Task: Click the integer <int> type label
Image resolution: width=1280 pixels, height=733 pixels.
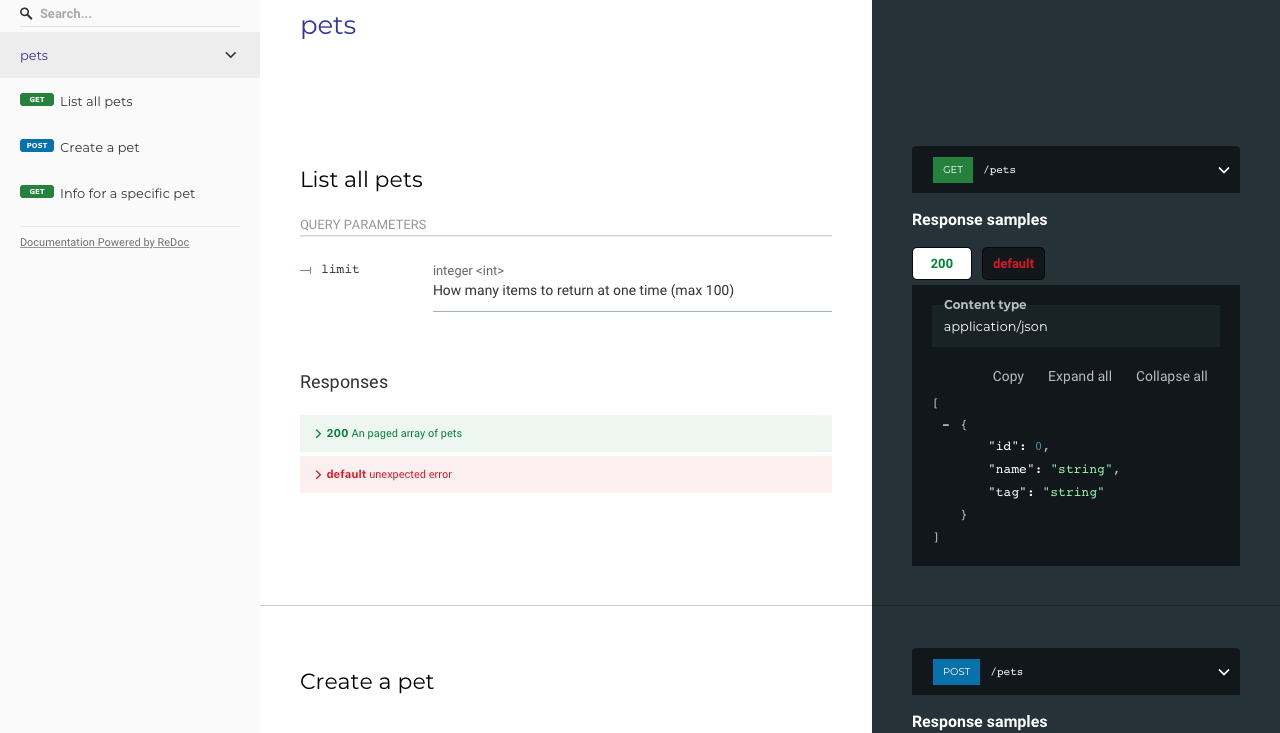Action: [468, 271]
